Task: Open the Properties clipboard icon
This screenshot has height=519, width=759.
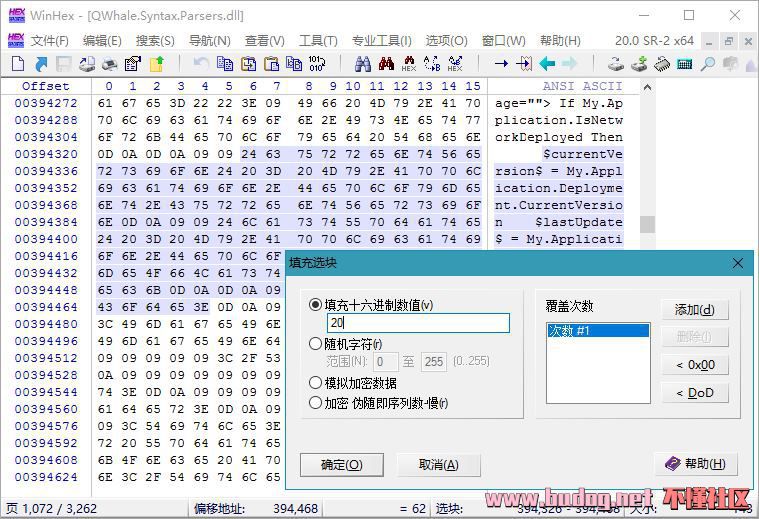Action: (133, 63)
